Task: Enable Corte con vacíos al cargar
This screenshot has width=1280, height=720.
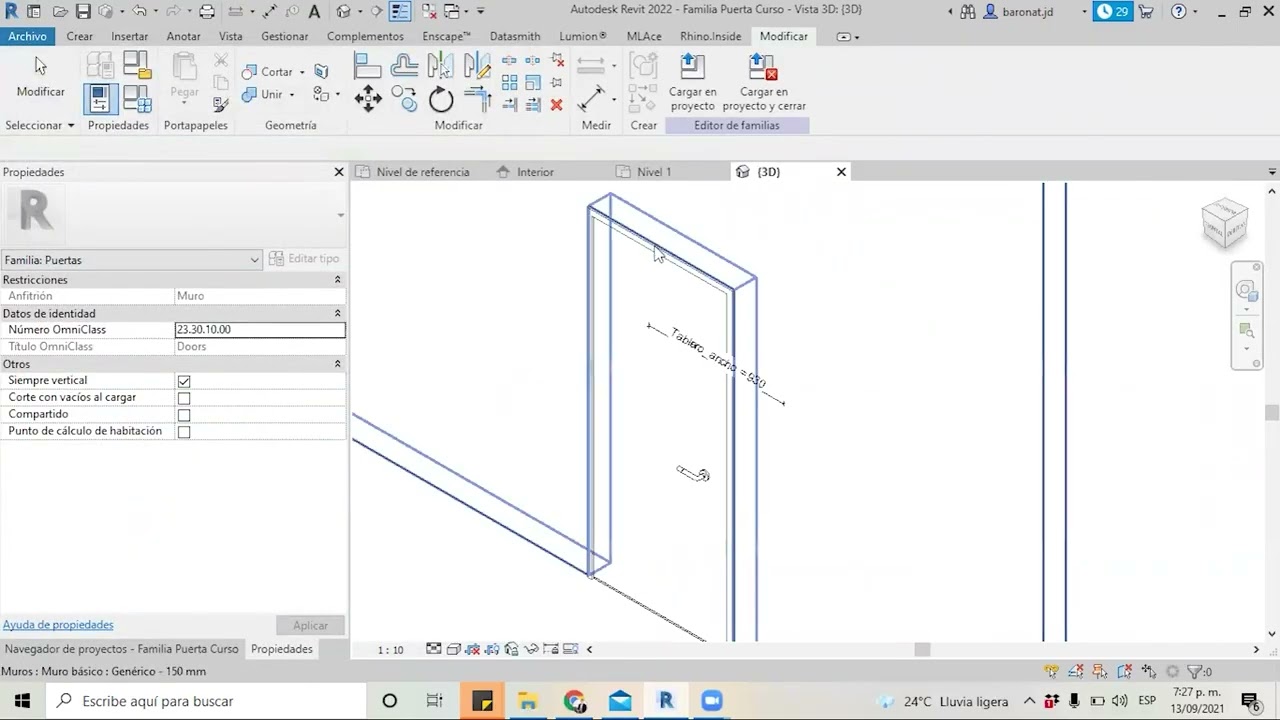Action: tap(184, 398)
